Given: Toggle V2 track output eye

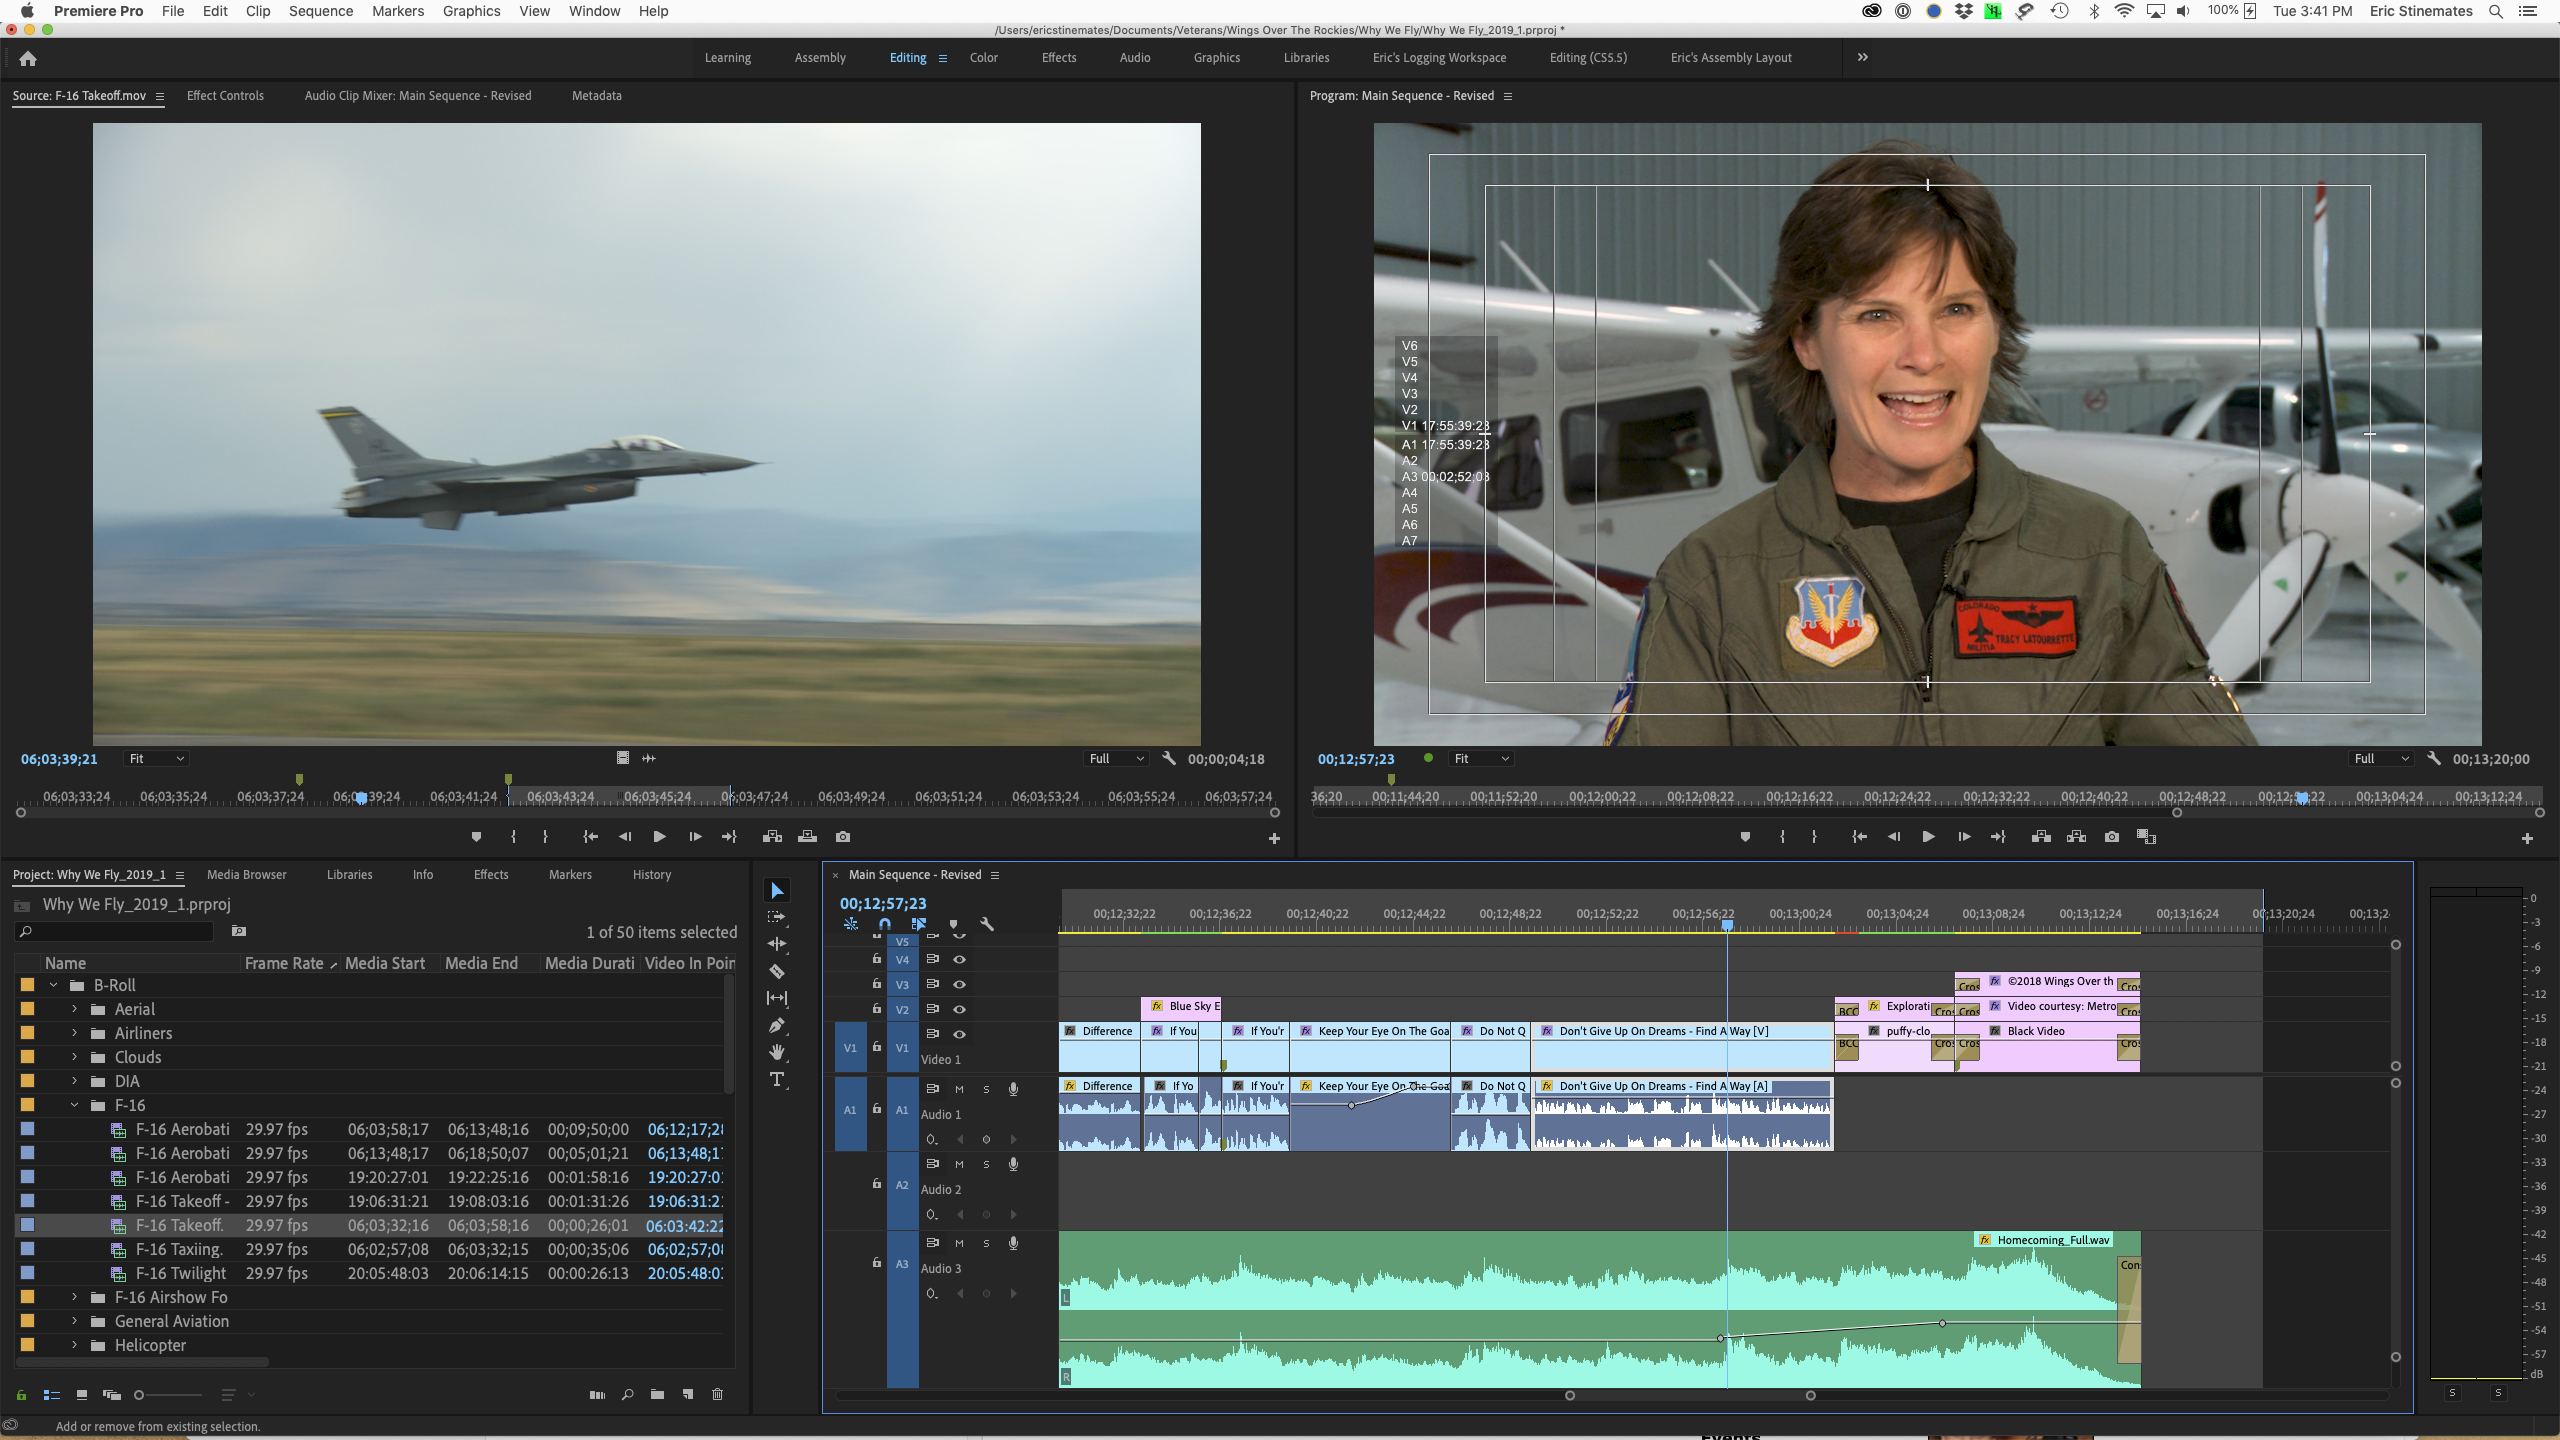Looking at the screenshot, I should click(959, 1009).
